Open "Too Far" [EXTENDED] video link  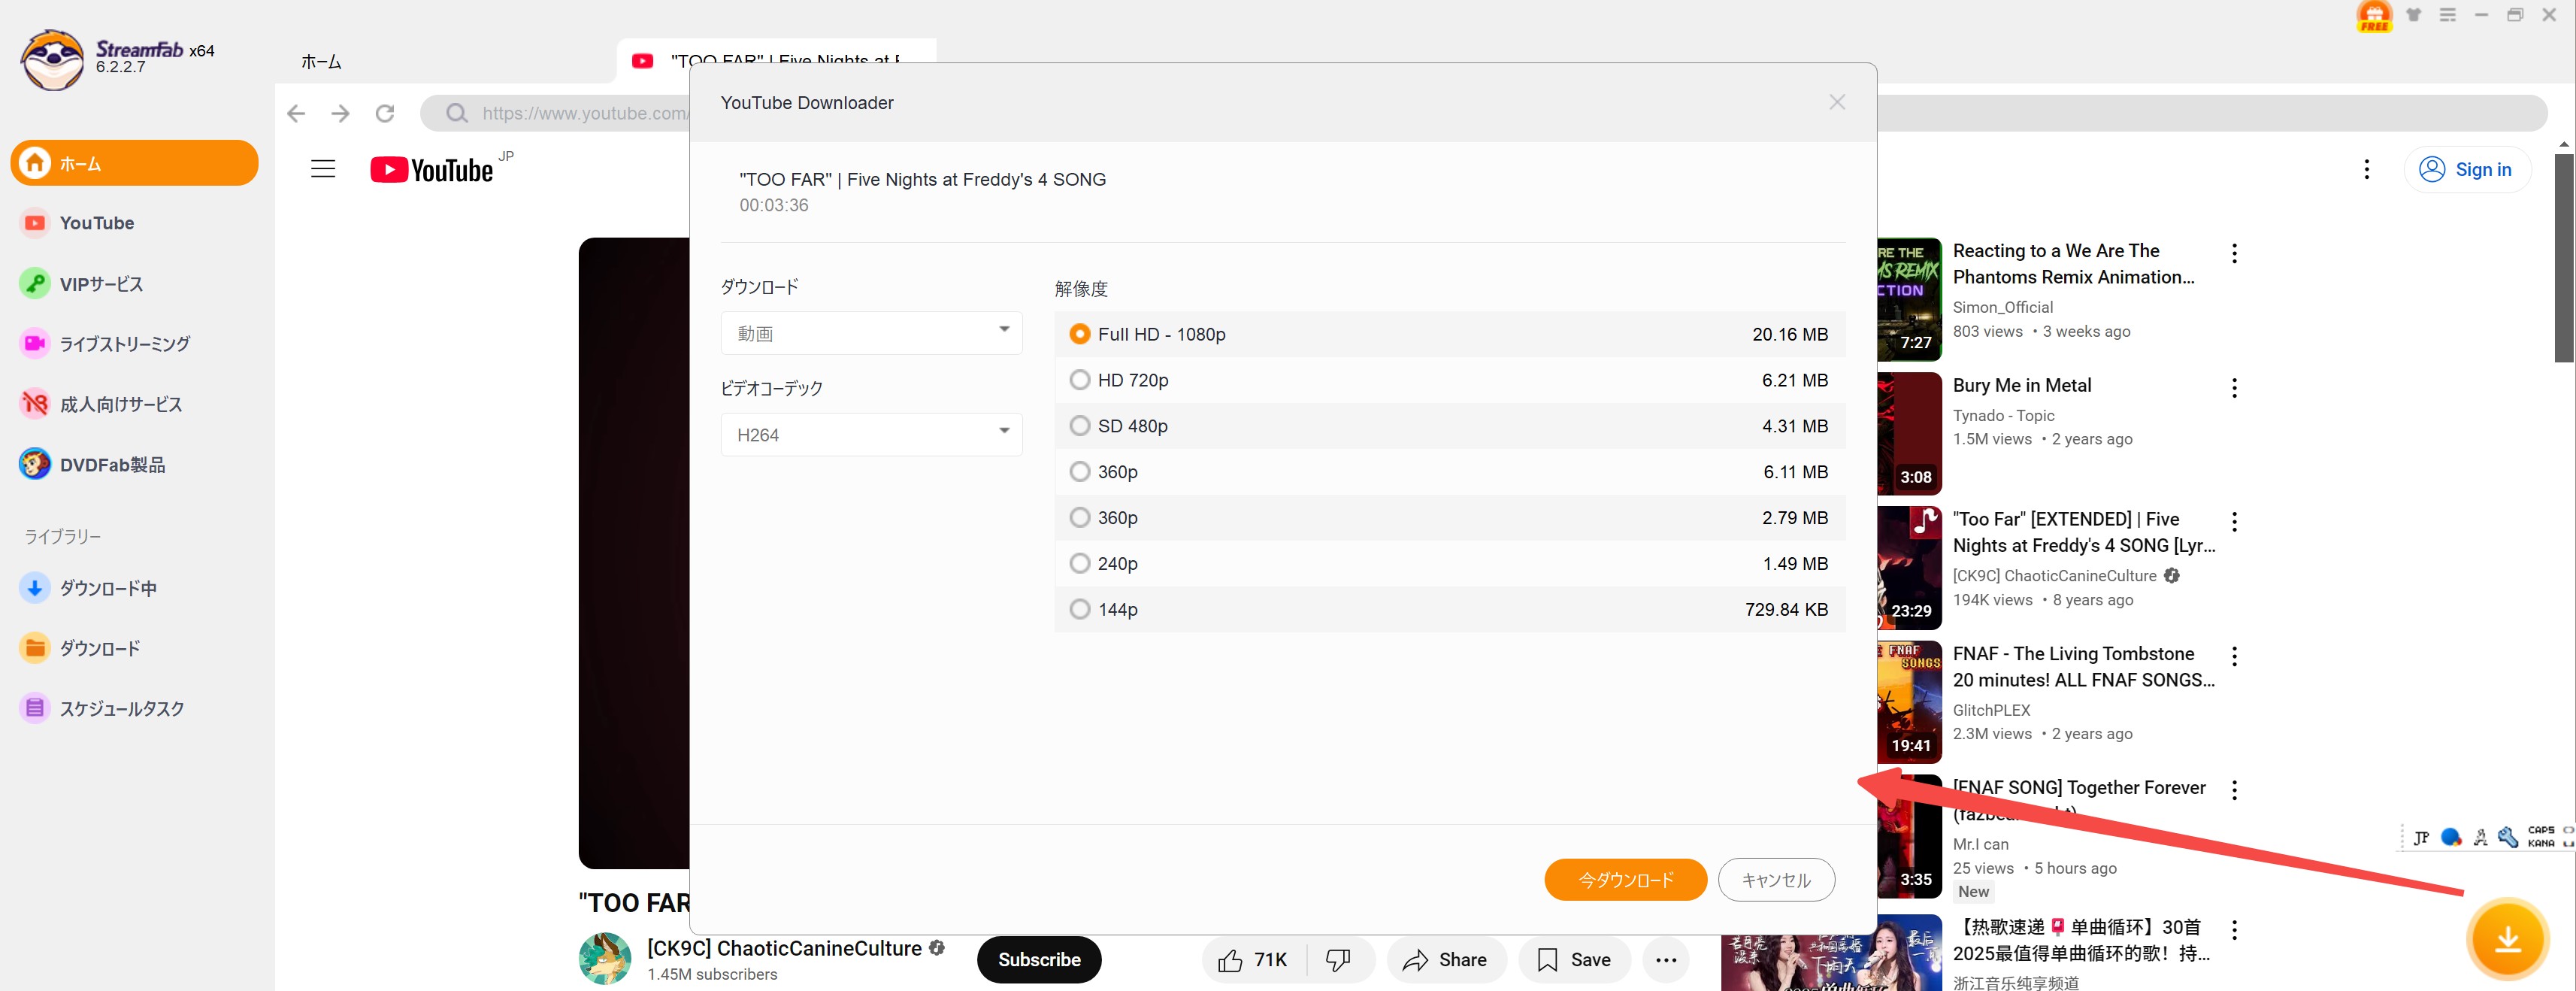point(2084,532)
